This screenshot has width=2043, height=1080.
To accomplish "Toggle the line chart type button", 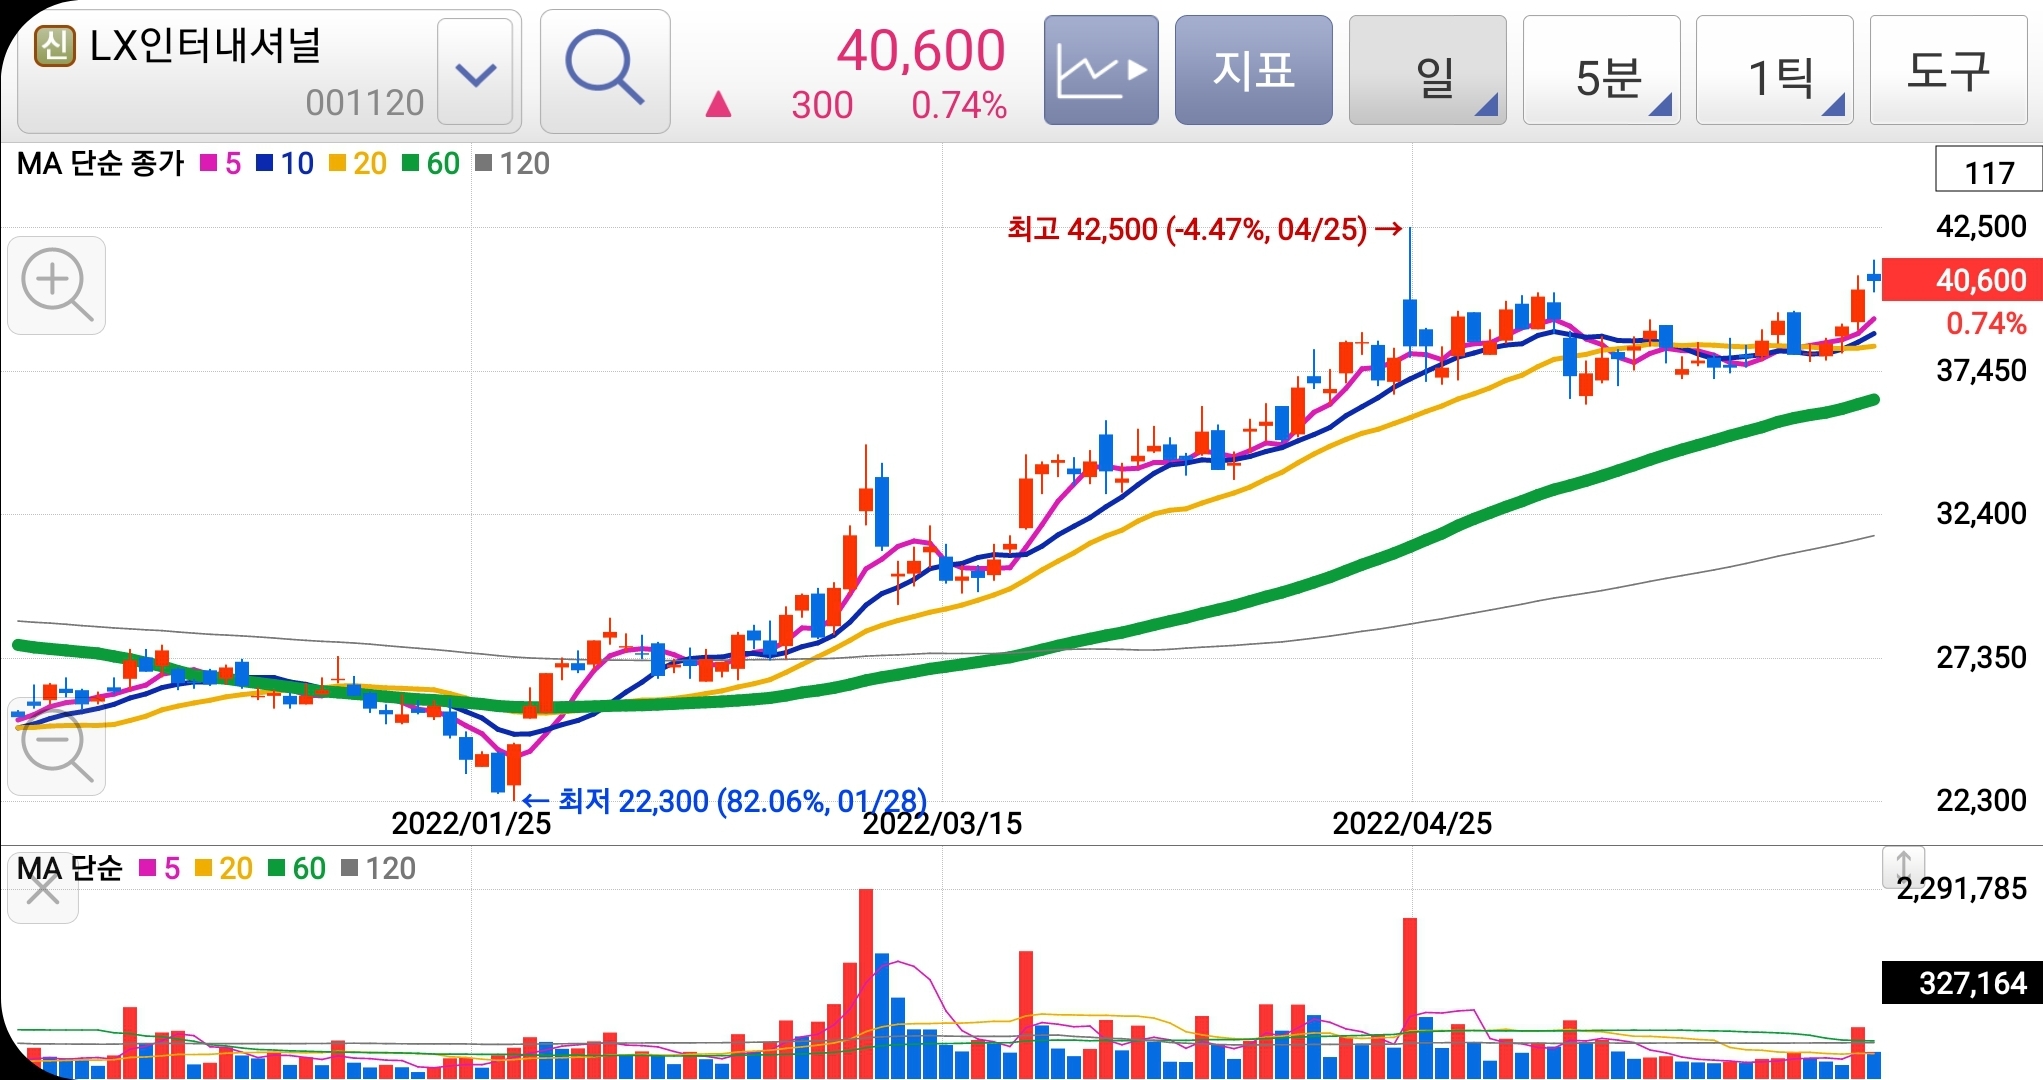I will pyautogui.click(x=1101, y=70).
